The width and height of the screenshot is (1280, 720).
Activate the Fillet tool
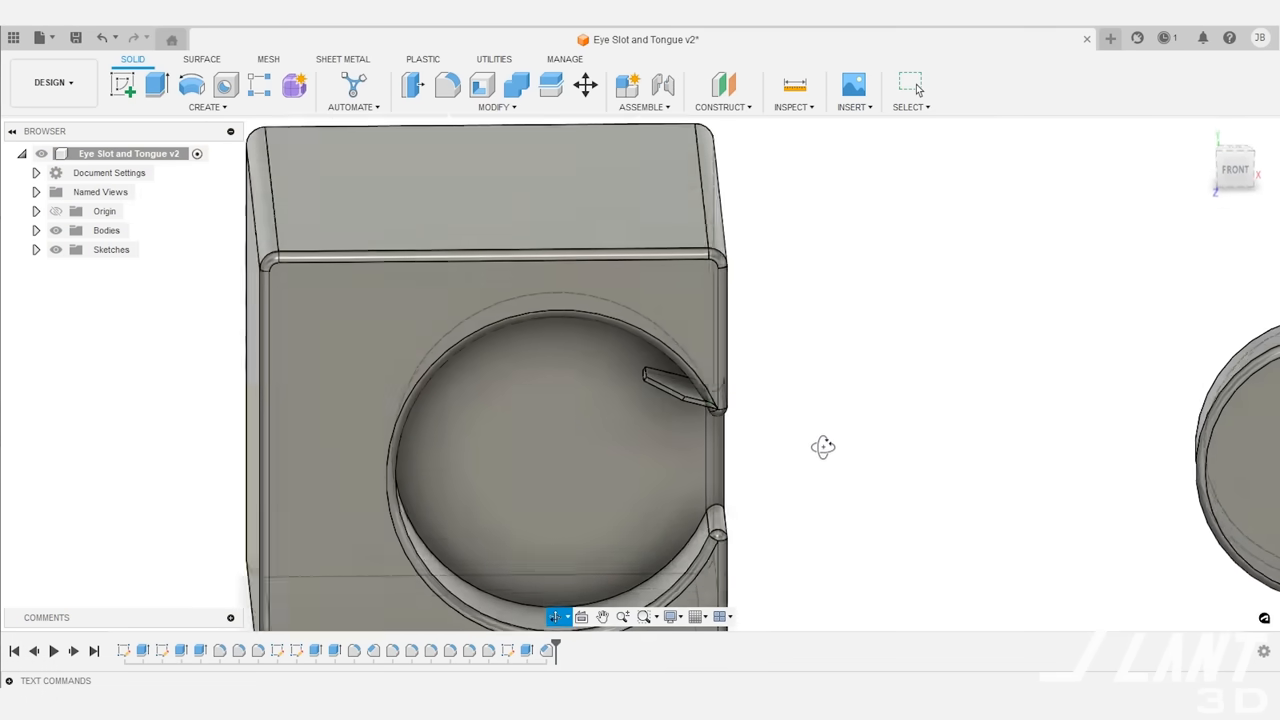coord(448,85)
